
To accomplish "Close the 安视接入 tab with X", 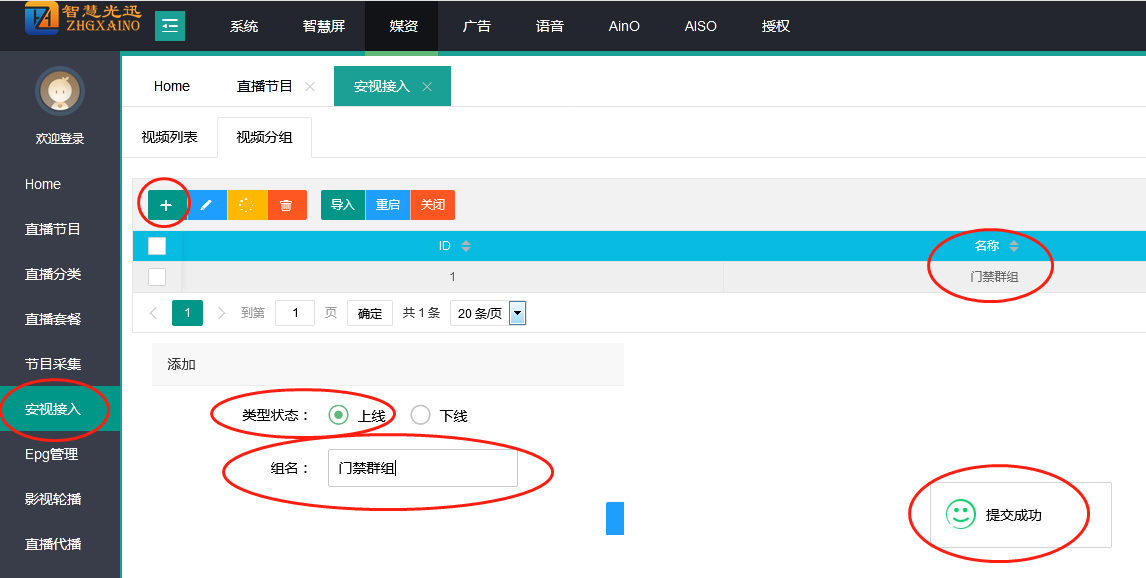I will (427, 87).
